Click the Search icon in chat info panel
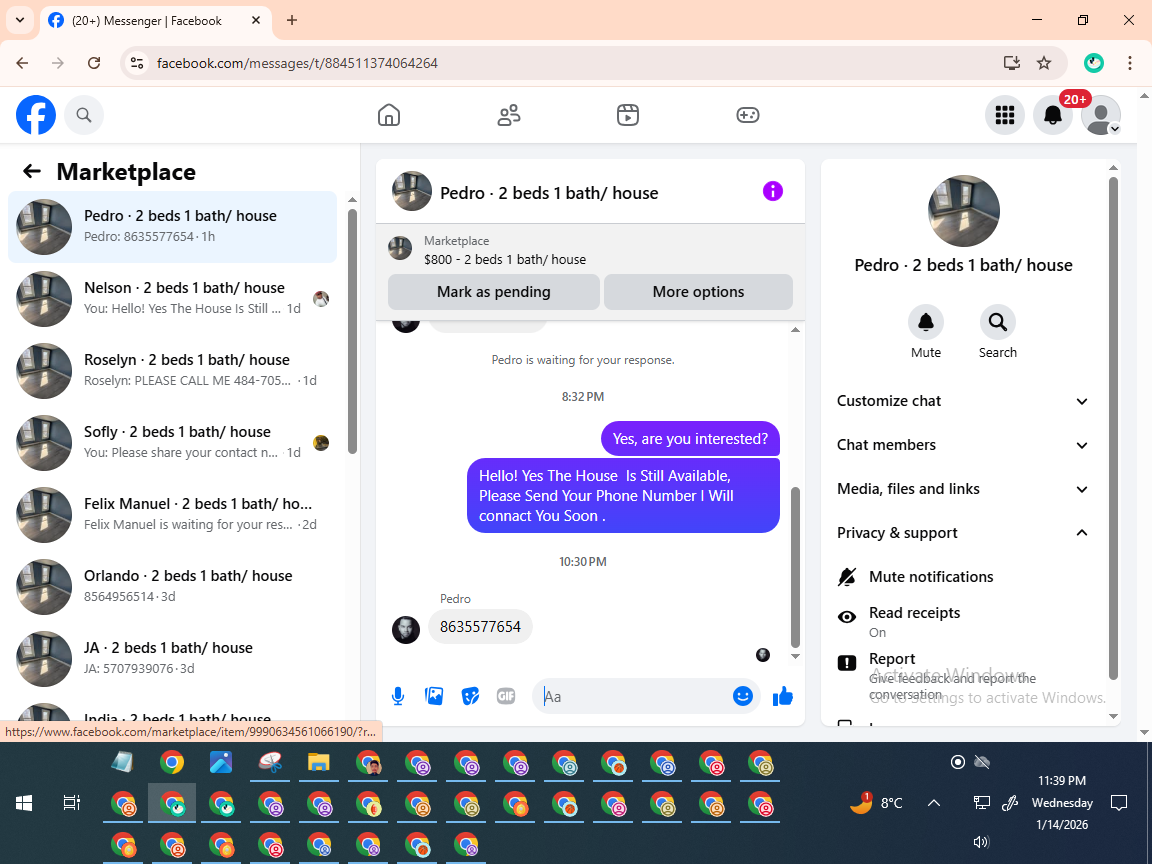 click(998, 322)
